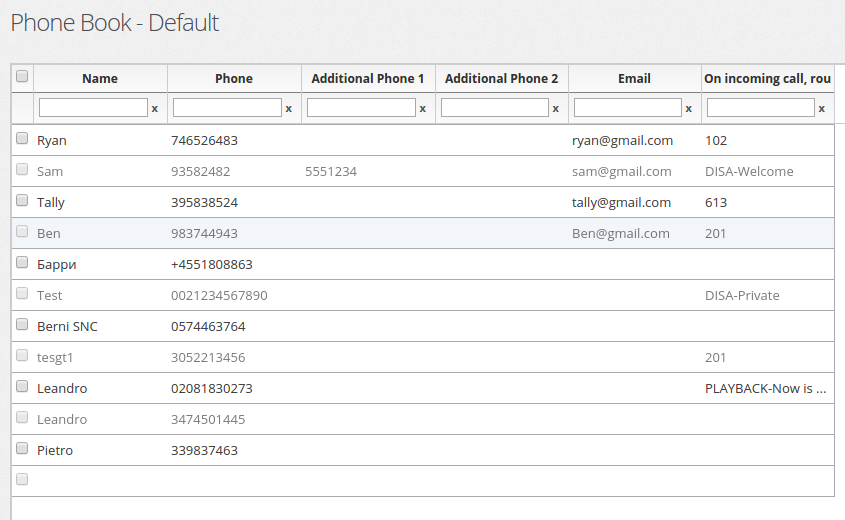Sort by the Name column header

100,78
